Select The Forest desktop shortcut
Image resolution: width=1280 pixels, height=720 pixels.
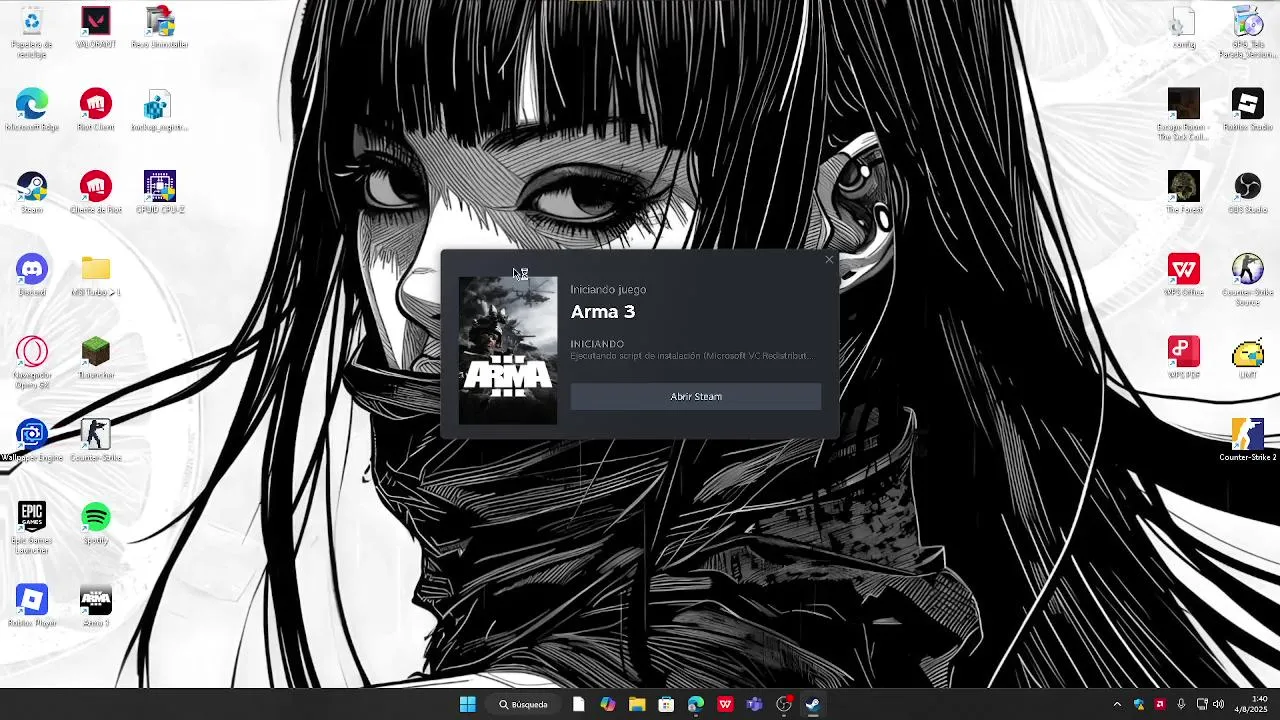tap(1184, 193)
